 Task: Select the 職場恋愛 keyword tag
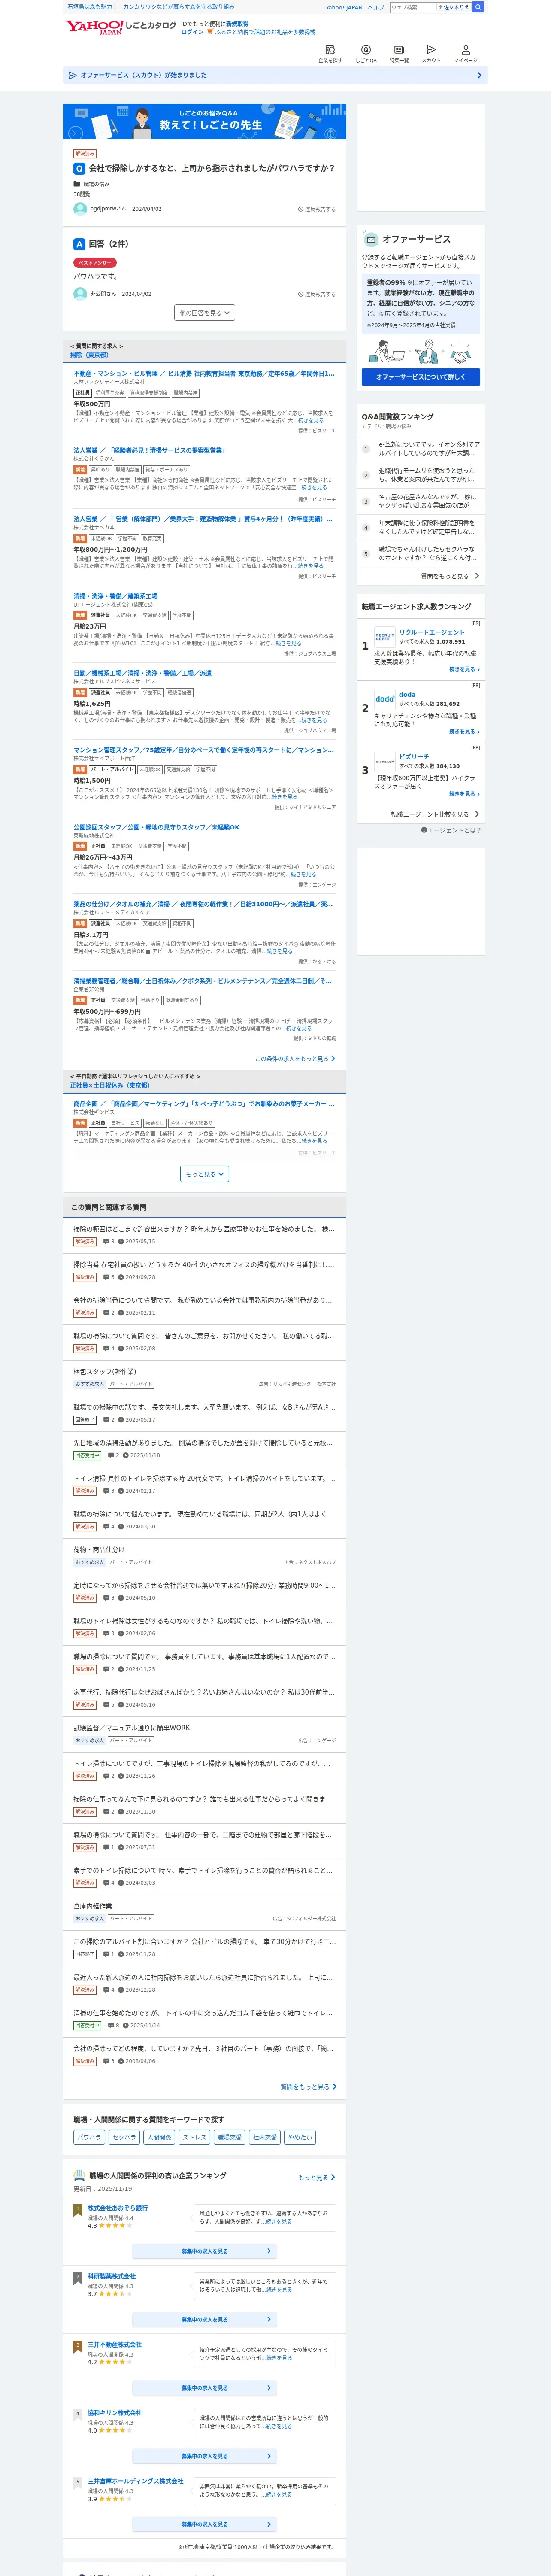click(230, 2137)
